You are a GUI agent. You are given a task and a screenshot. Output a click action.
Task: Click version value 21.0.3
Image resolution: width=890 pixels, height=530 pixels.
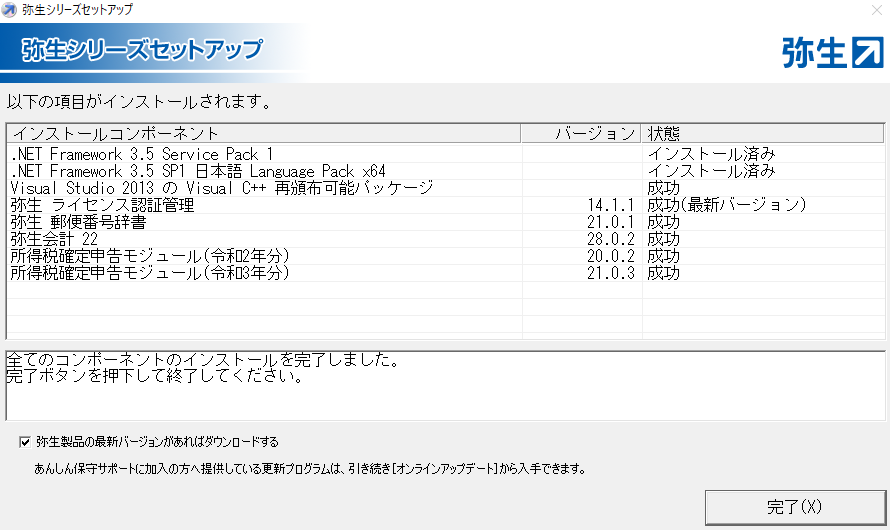coord(611,273)
